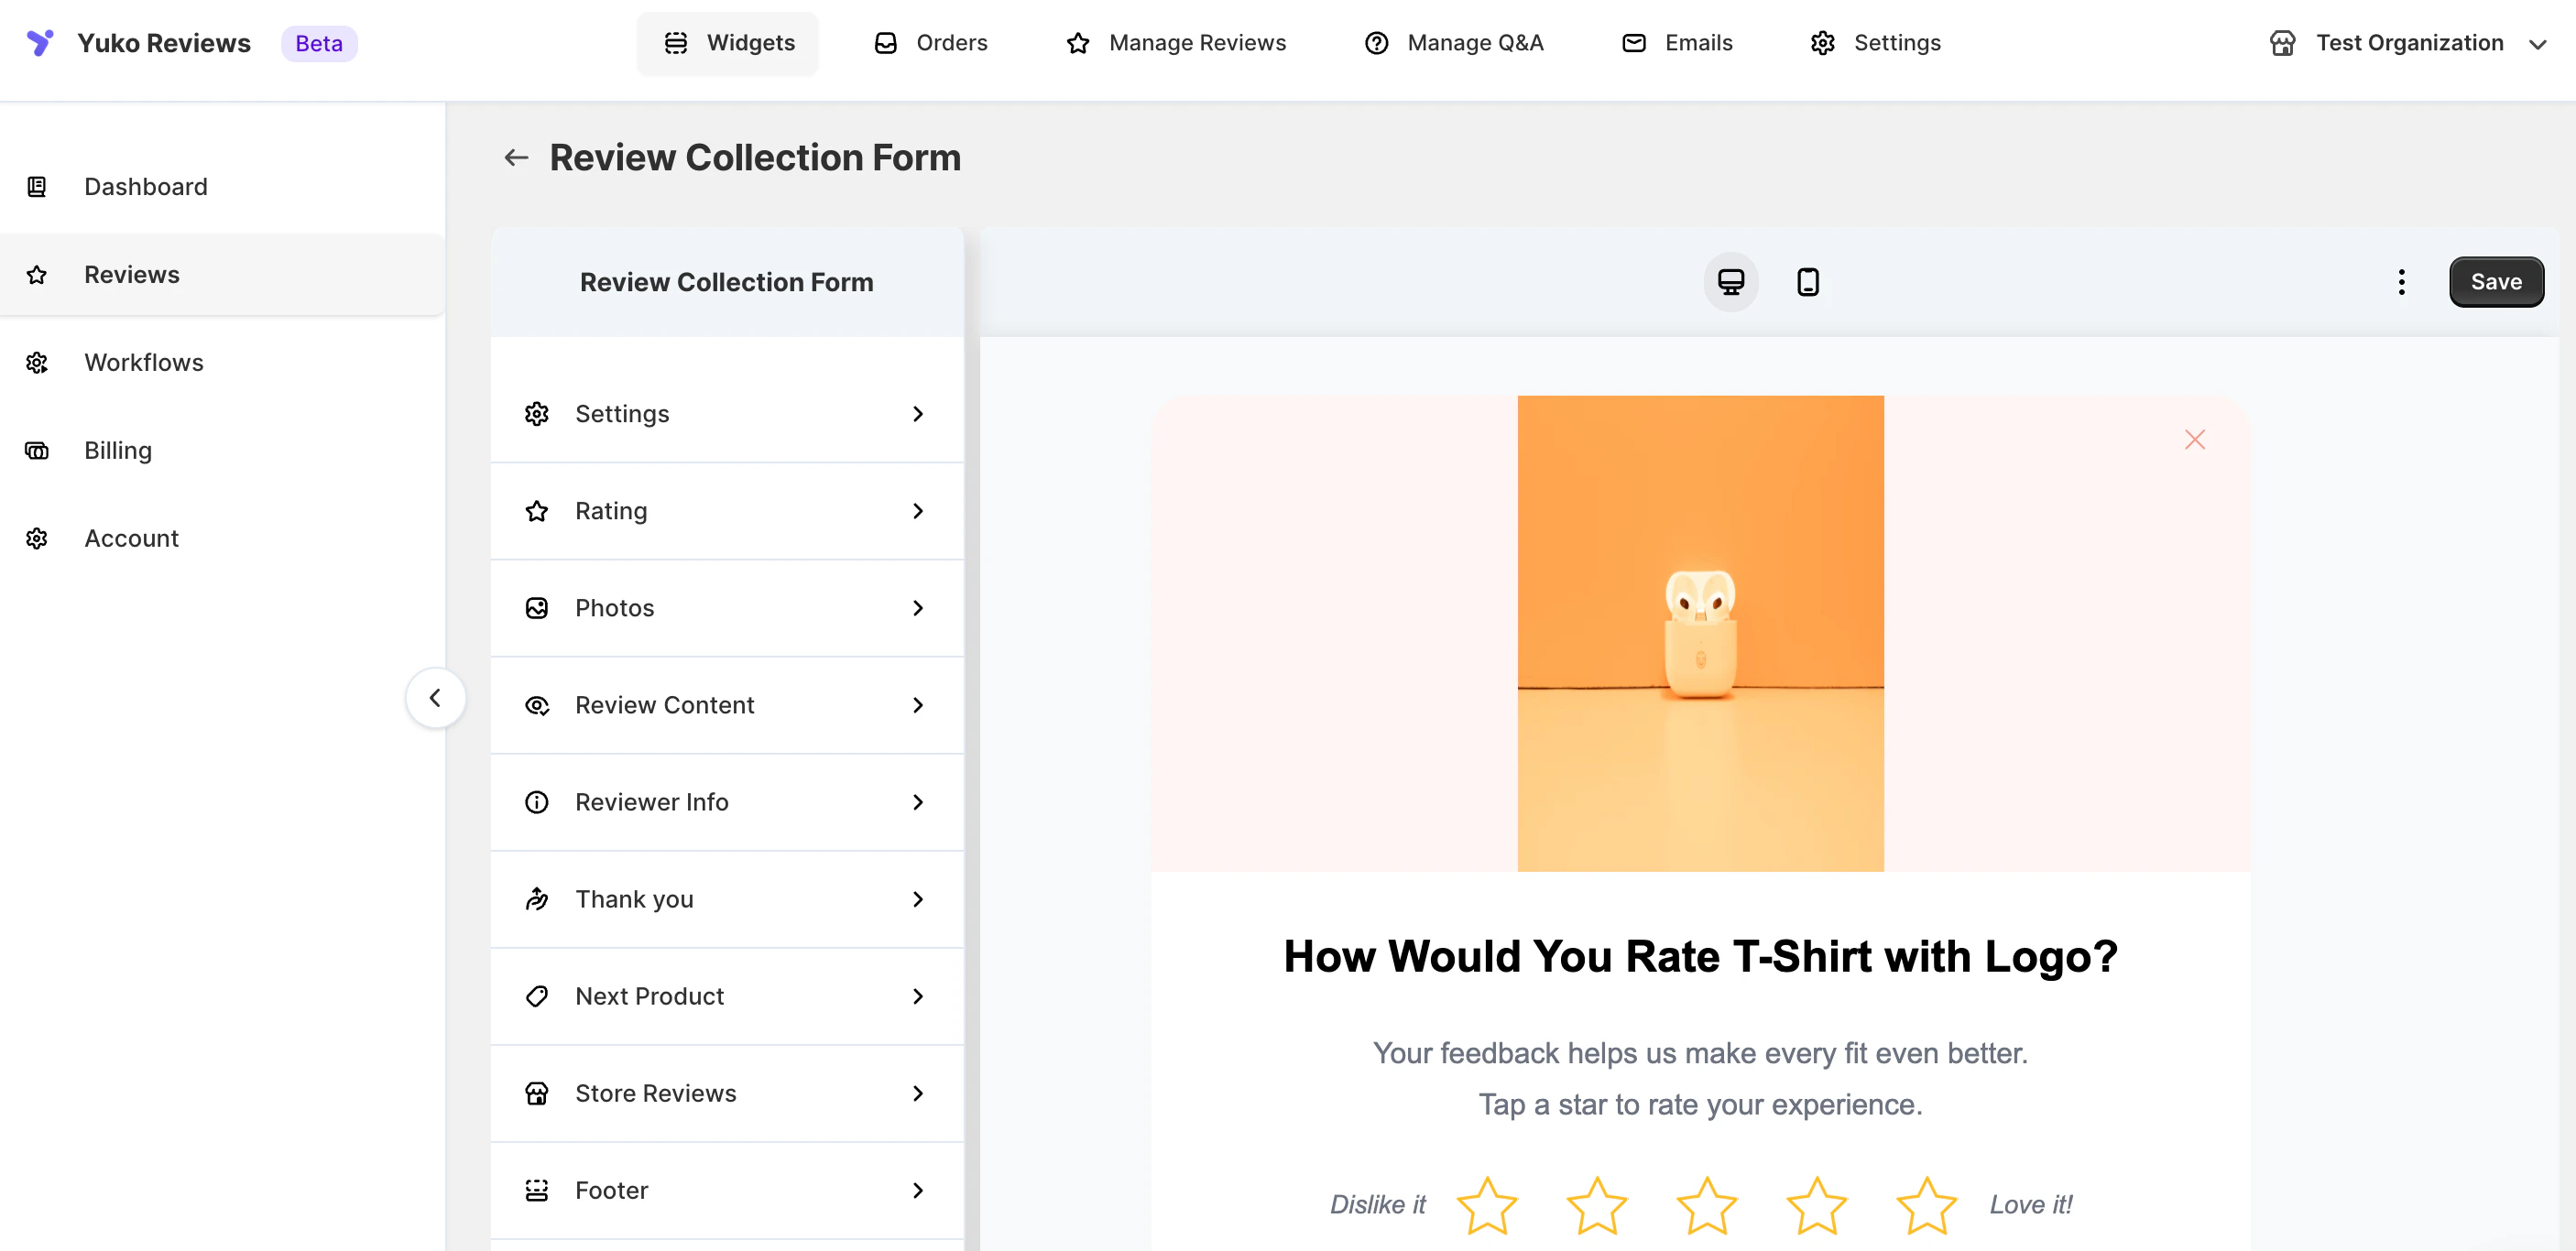The width and height of the screenshot is (2576, 1251).
Task: Switch preview to desktop view
Action: point(1731,282)
